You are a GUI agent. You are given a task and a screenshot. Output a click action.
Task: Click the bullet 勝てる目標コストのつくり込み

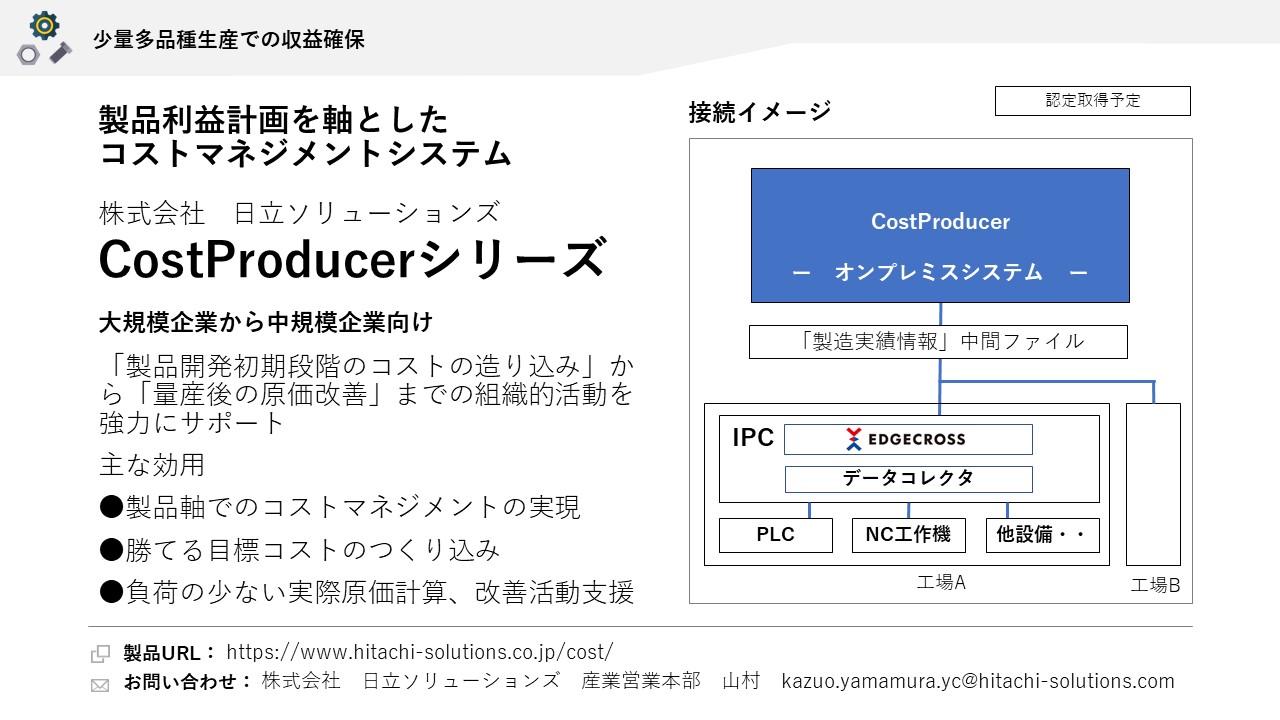(299, 549)
